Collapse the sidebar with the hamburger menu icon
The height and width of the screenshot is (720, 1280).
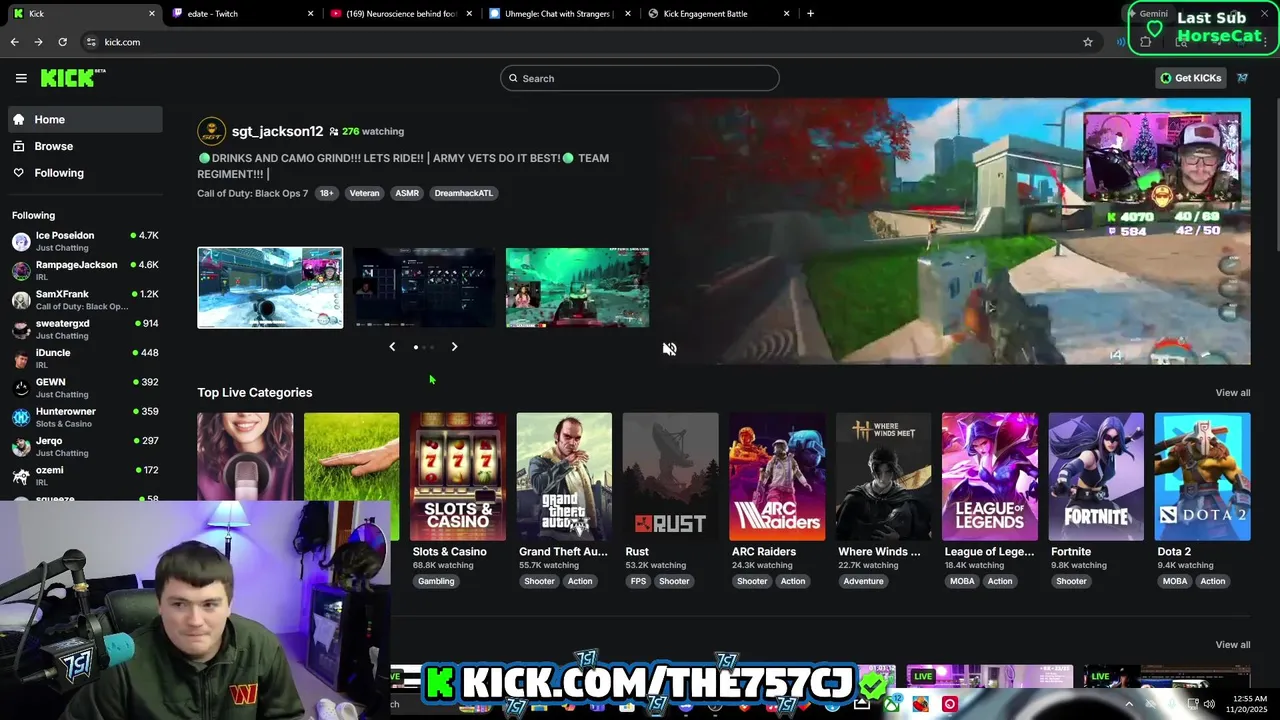pos(21,78)
